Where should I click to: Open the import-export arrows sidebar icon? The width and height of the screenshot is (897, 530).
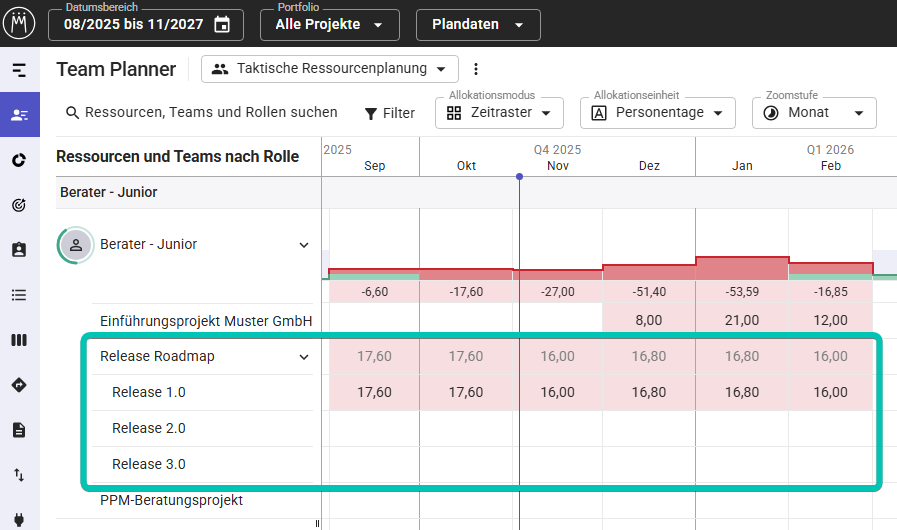click(x=19, y=474)
